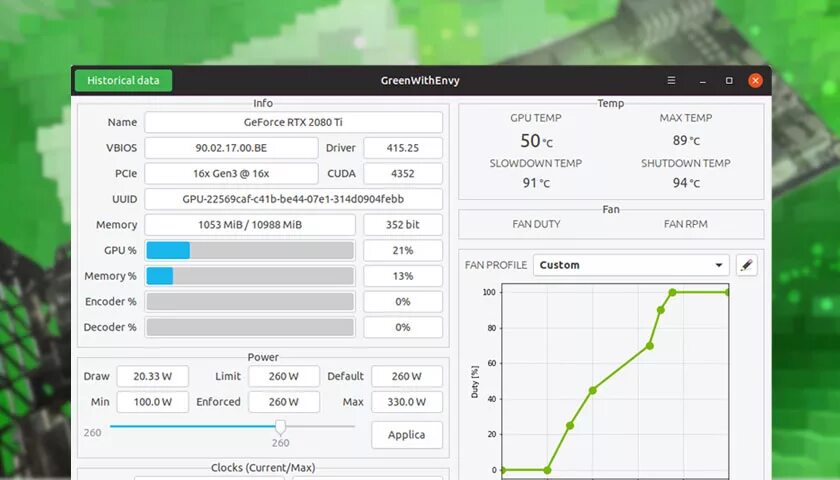840x480 pixels.
Task: Click the Encoder % usage bar
Action: tap(250, 302)
